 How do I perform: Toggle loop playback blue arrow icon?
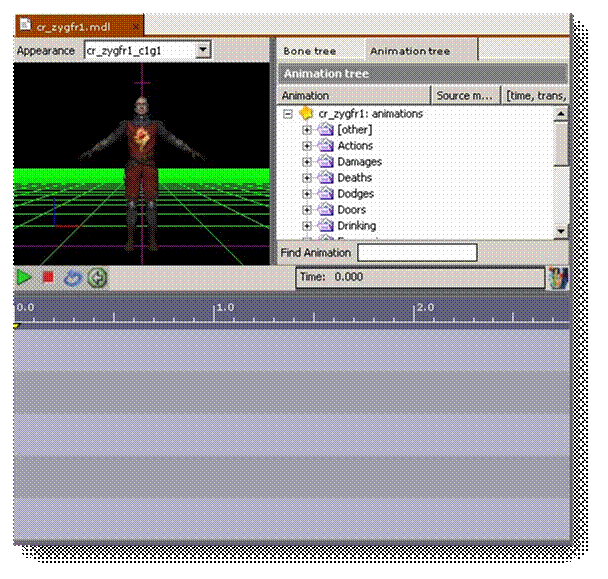click(x=73, y=278)
